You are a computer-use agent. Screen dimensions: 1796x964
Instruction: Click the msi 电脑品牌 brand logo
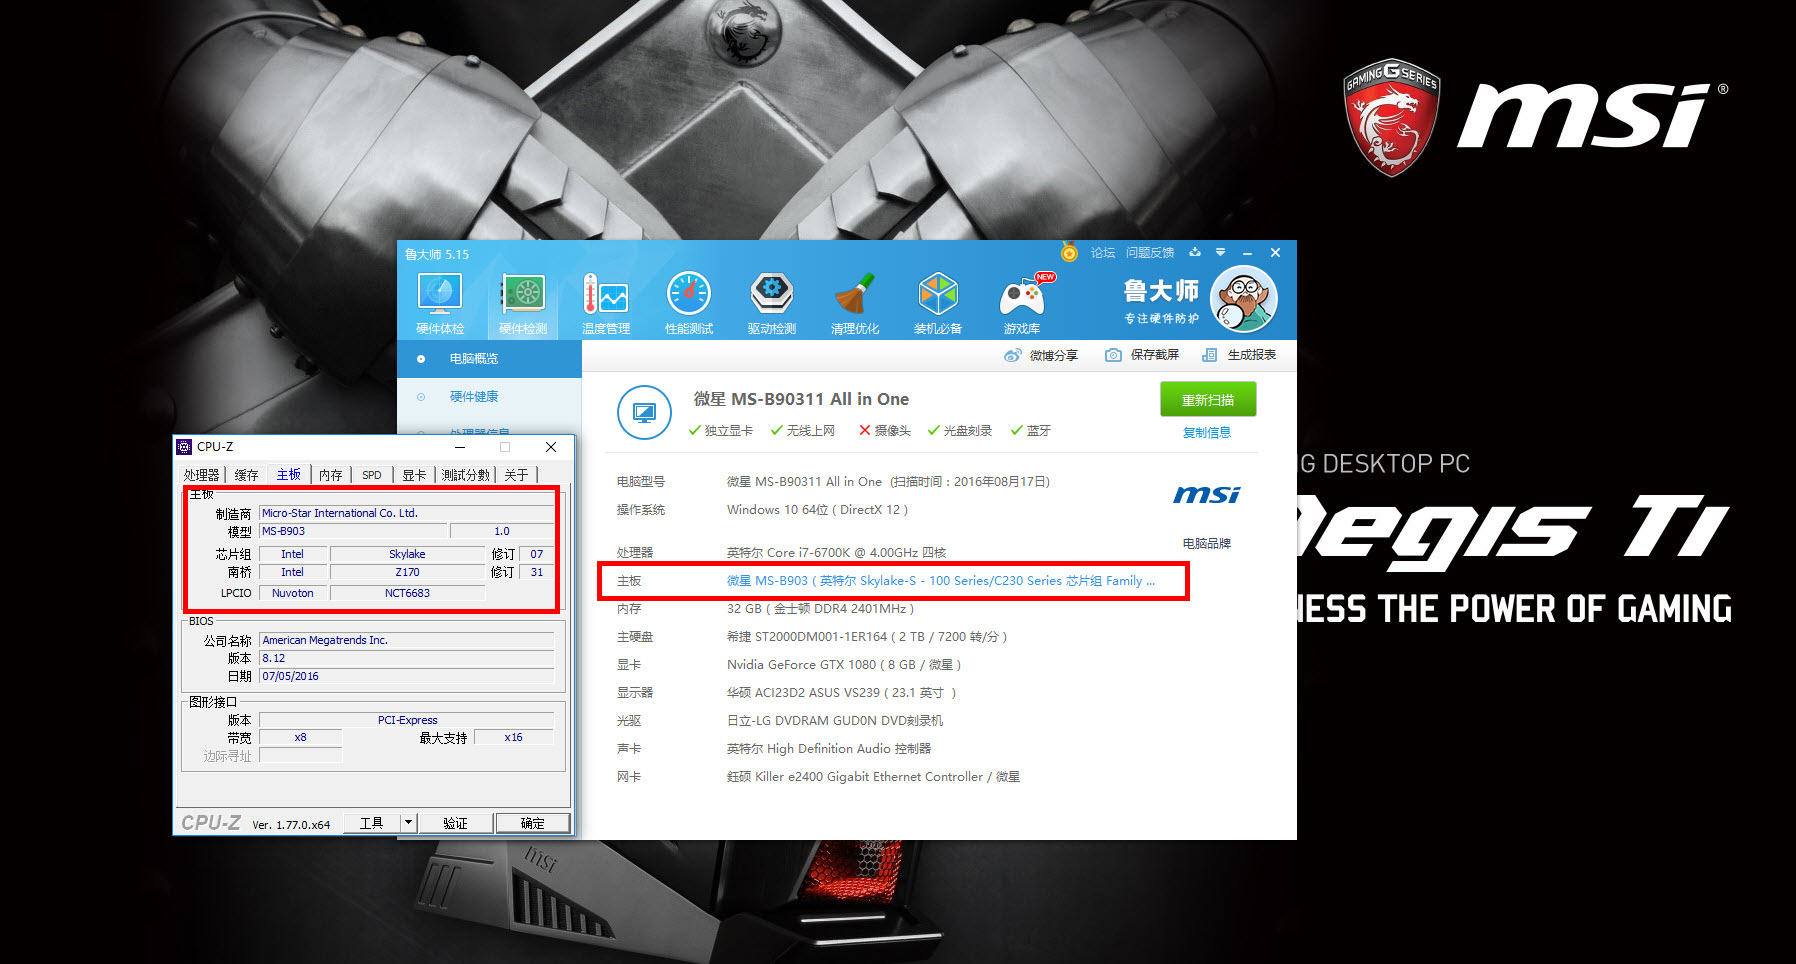1206,495
